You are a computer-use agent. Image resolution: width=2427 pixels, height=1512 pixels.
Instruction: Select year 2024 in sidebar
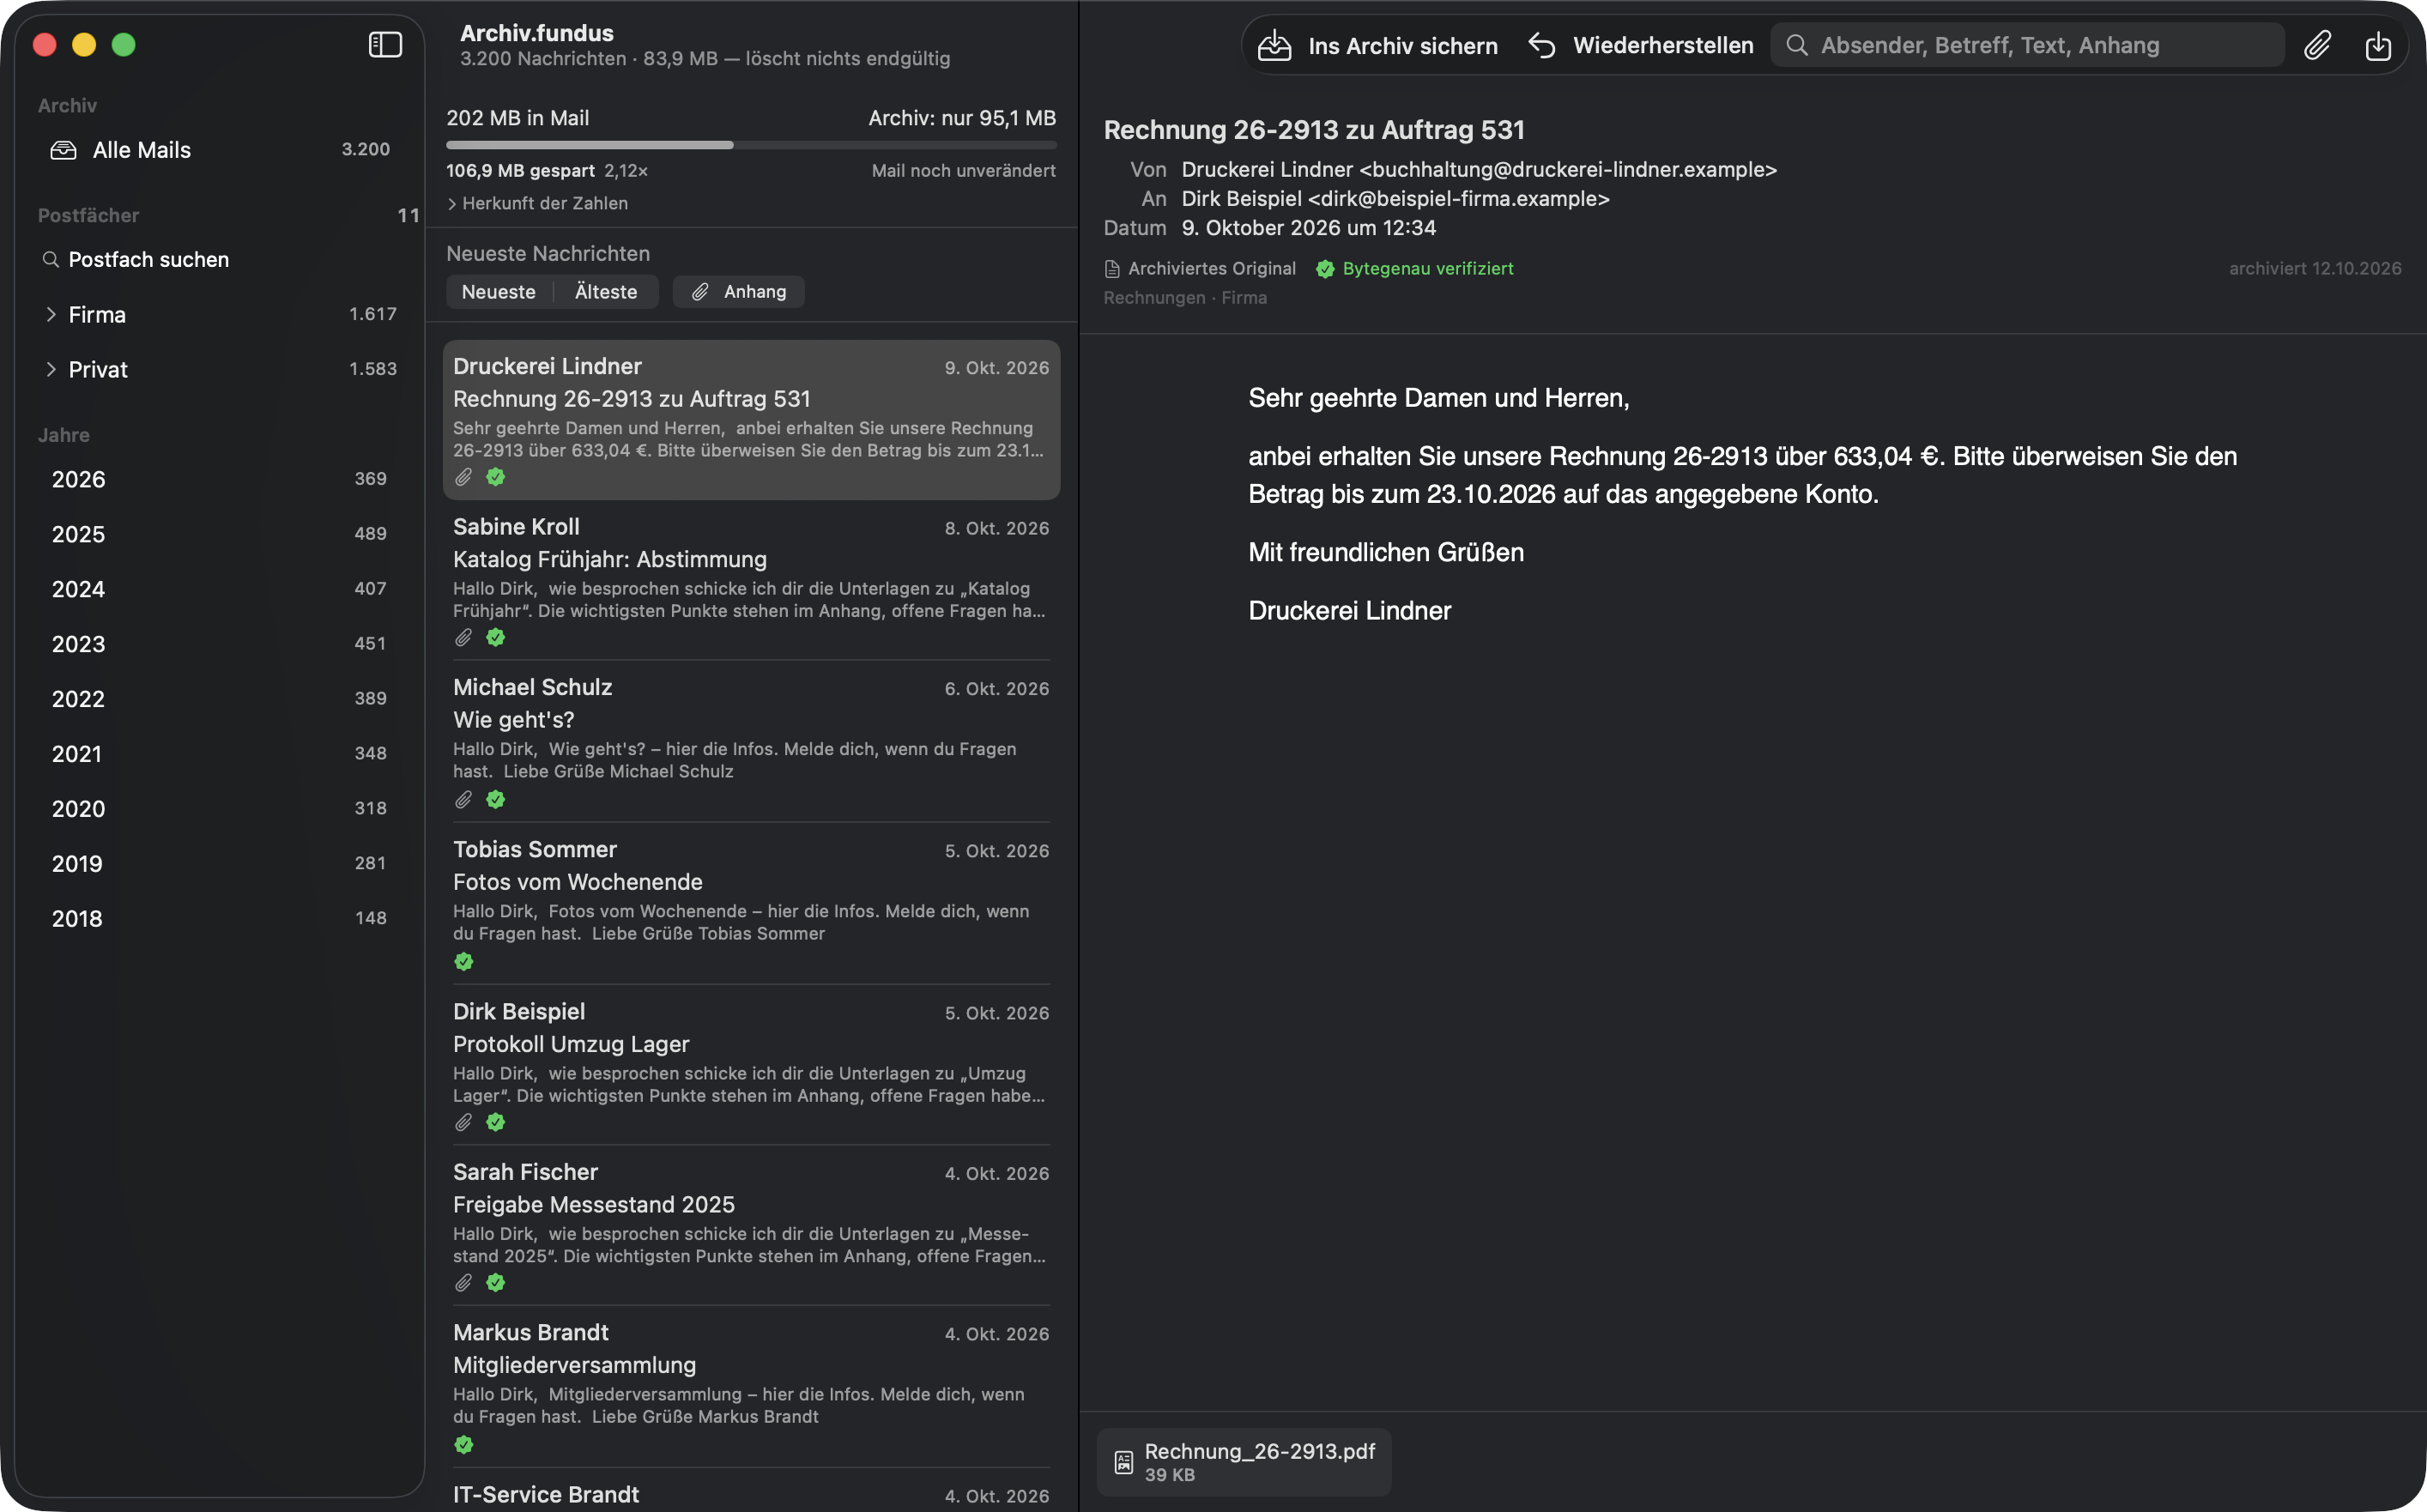tap(219, 589)
